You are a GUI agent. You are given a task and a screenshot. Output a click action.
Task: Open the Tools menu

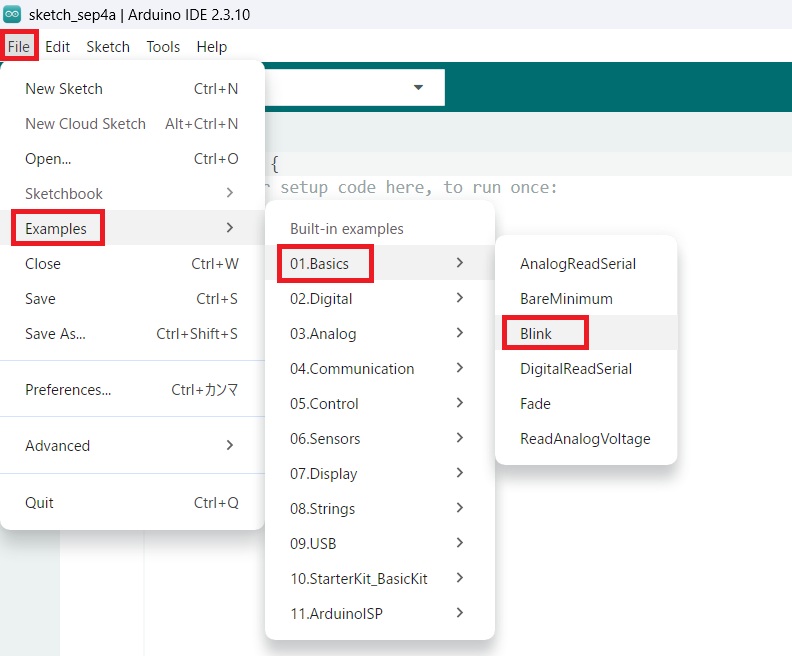tap(163, 46)
